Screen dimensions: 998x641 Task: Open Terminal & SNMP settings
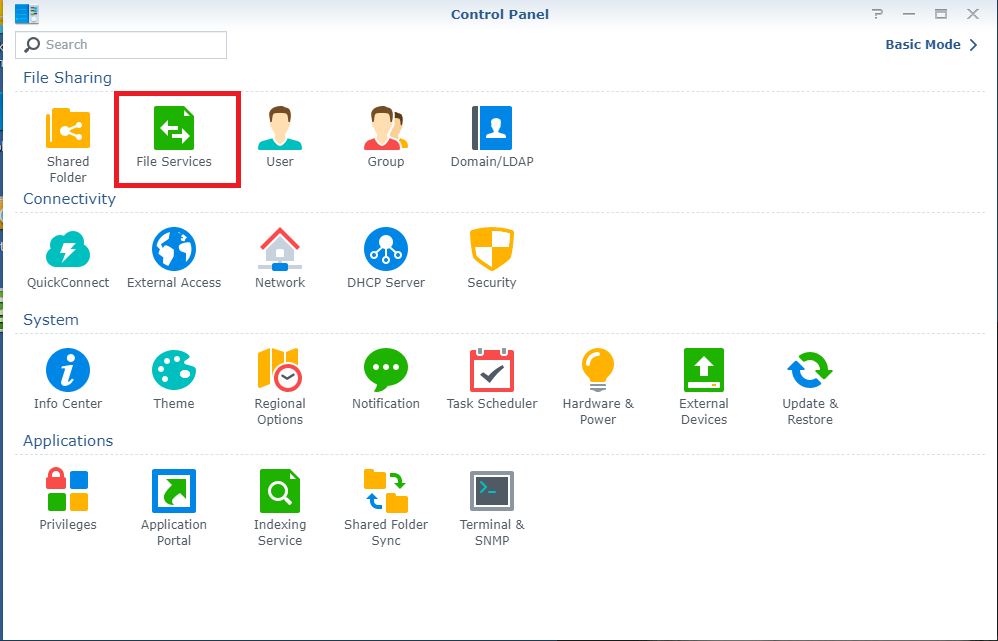point(492,493)
